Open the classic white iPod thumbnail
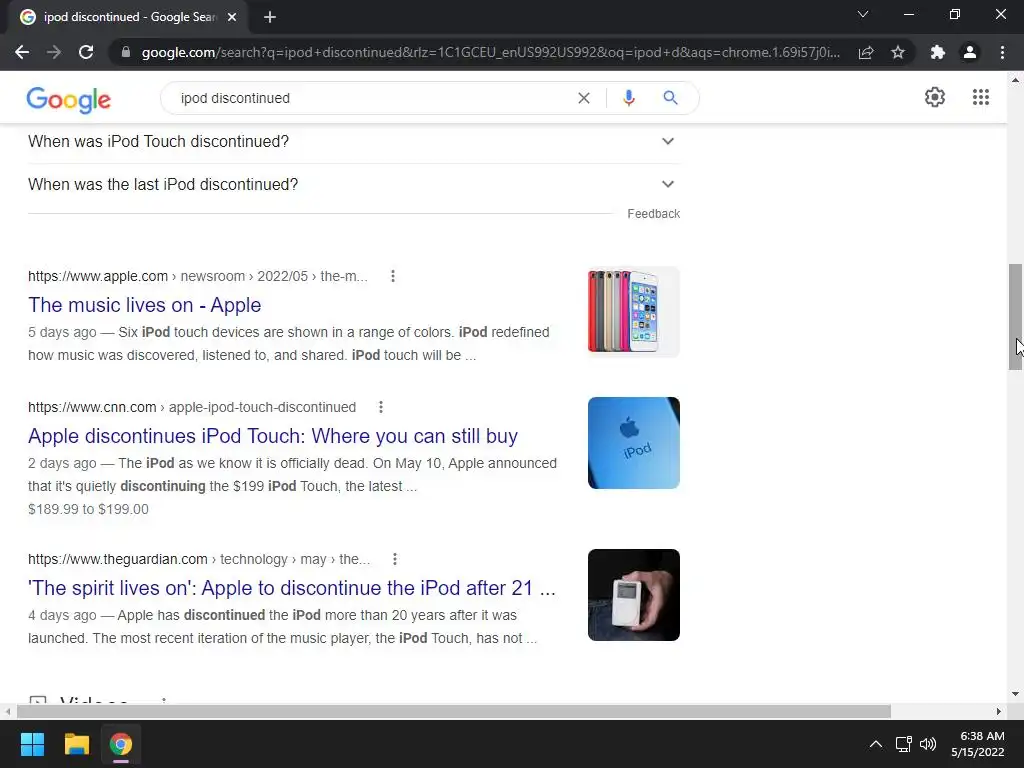1024x768 pixels. coord(633,595)
